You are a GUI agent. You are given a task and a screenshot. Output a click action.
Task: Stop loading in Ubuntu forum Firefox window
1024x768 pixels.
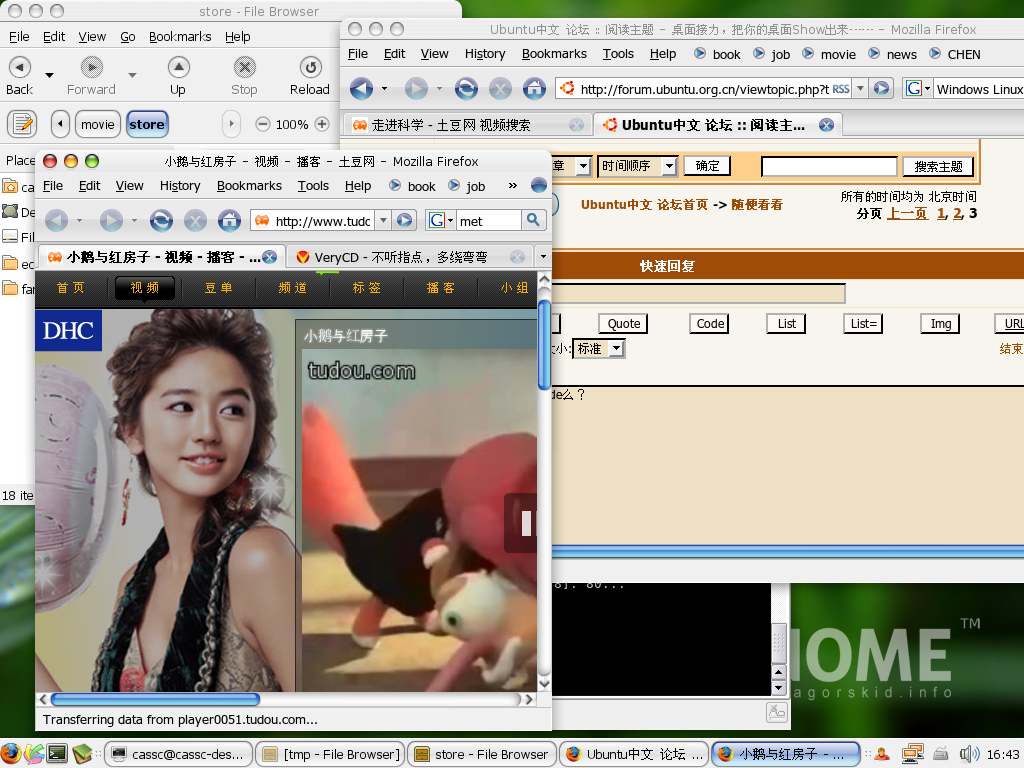click(500, 88)
